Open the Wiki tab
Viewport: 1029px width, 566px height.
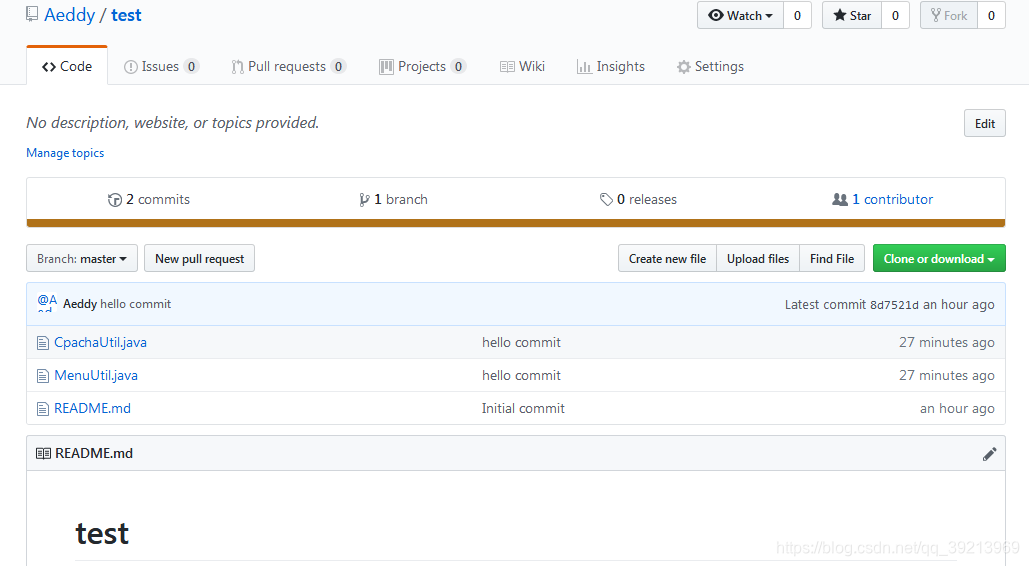(x=522, y=66)
